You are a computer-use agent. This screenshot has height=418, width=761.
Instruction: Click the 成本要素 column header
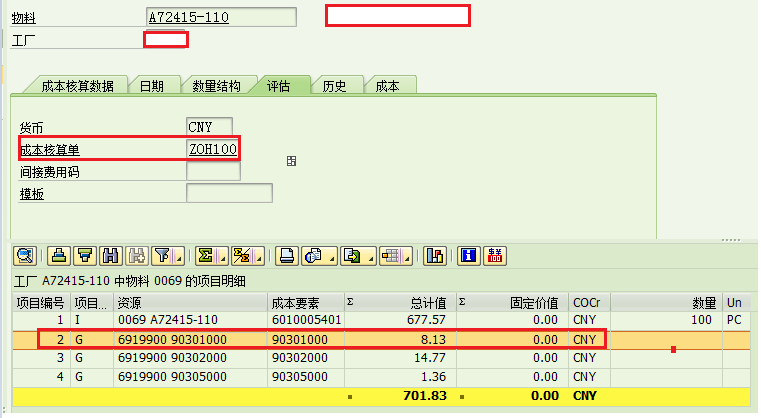pos(306,303)
